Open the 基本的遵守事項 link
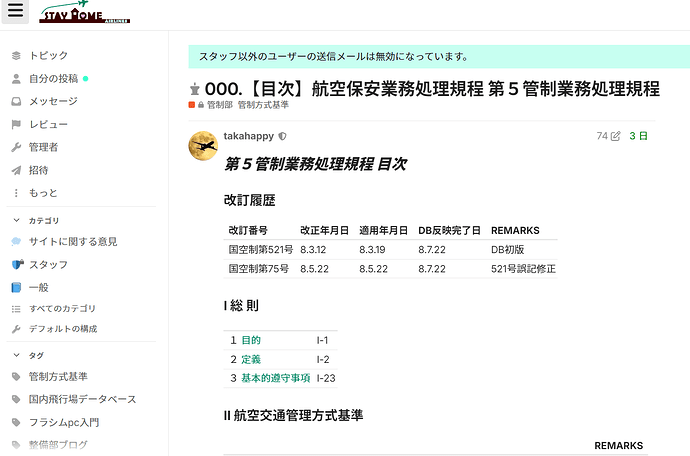Screen dimensions: 690x456 coord(276,378)
